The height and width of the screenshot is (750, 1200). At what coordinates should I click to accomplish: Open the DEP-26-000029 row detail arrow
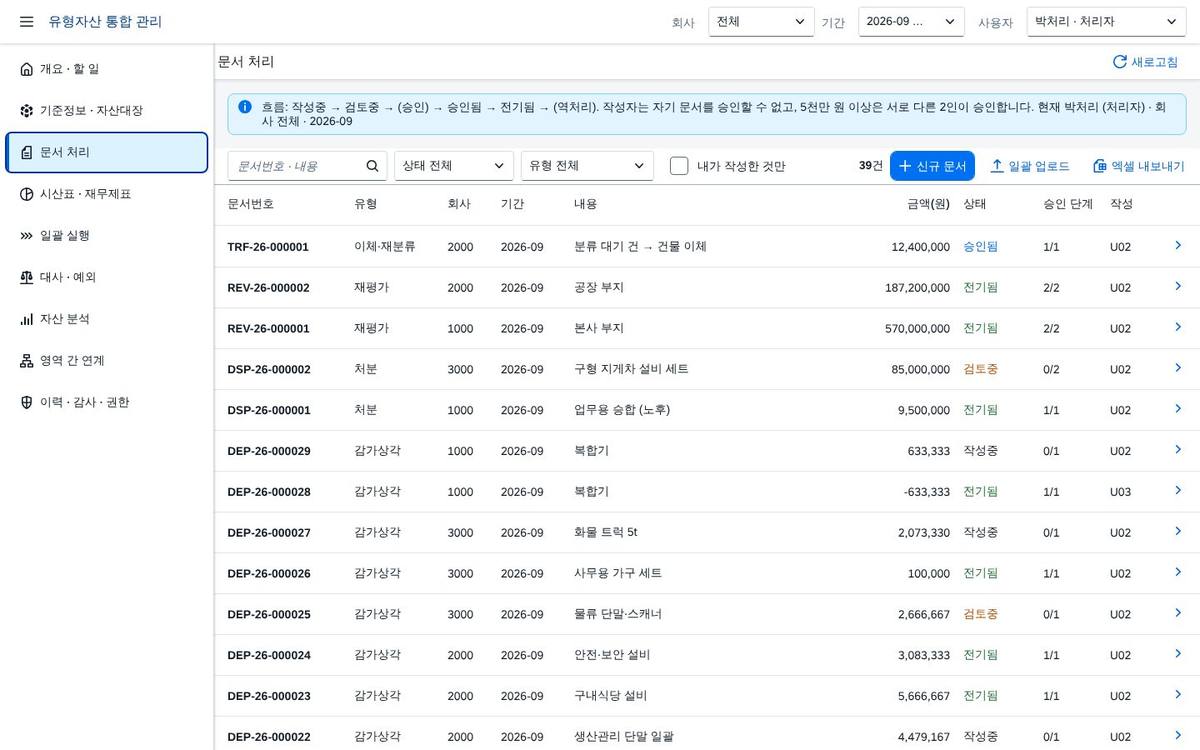[x=1178, y=450]
